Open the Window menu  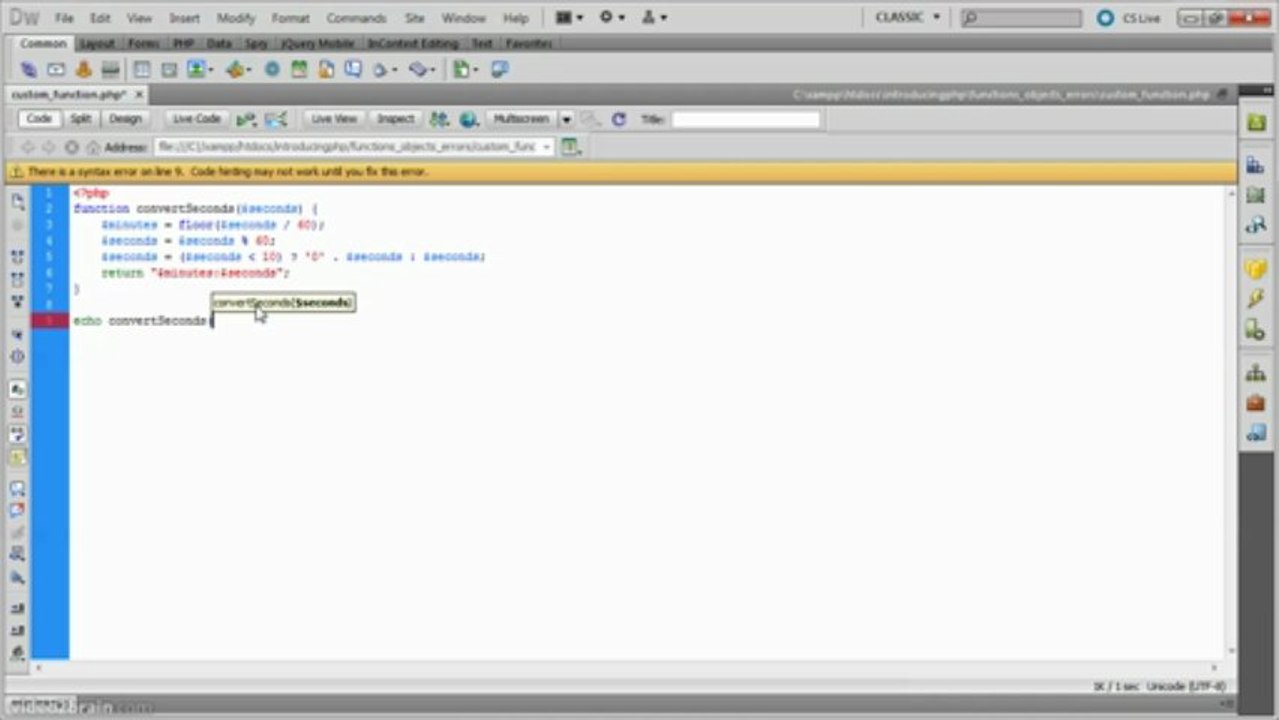click(x=463, y=18)
